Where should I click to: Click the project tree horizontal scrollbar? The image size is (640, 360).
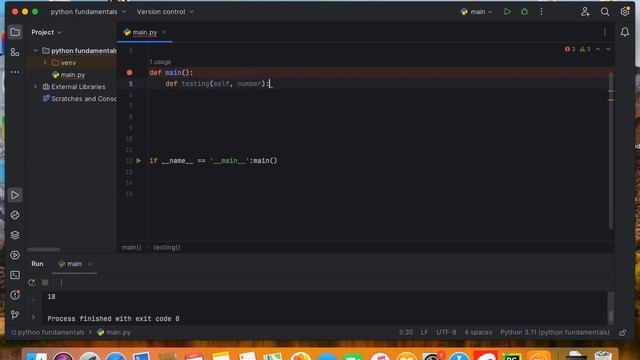(x=44, y=249)
